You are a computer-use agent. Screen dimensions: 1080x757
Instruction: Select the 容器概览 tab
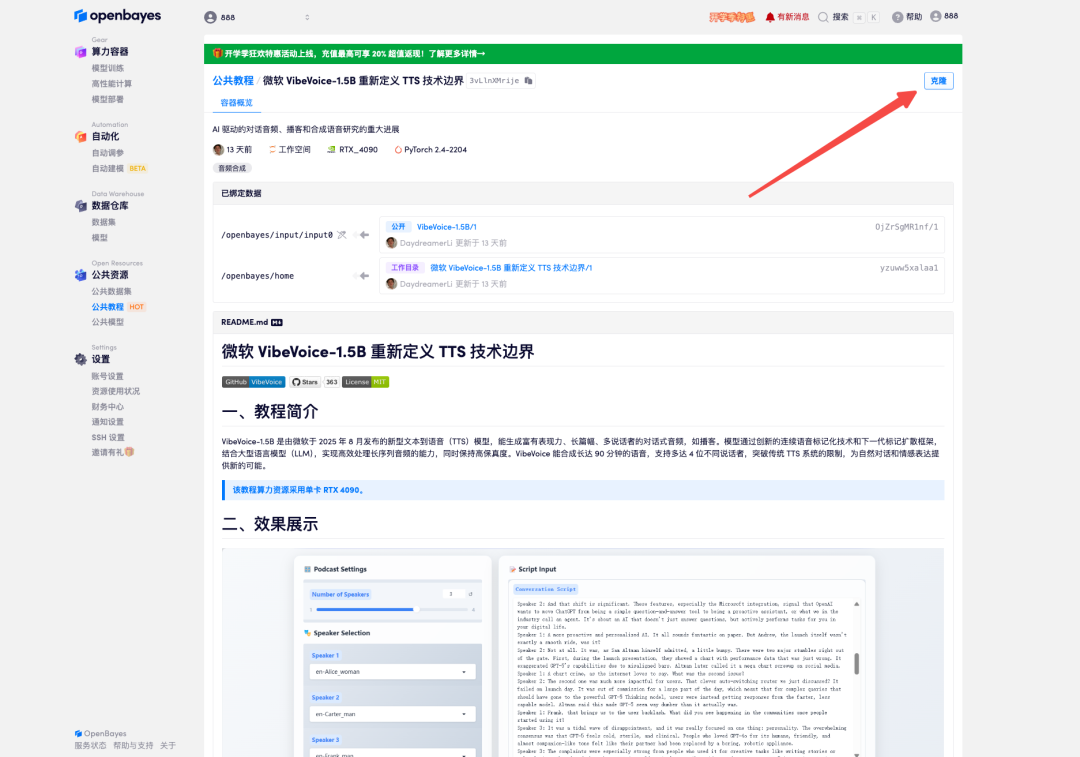(x=236, y=103)
